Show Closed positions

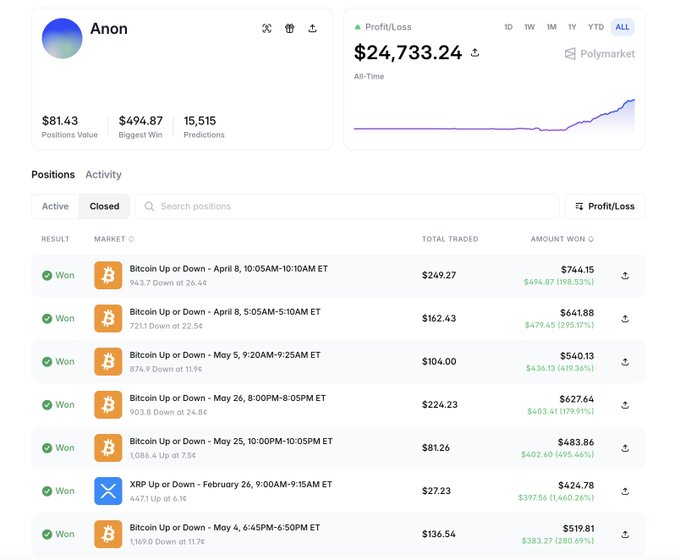click(x=105, y=206)
